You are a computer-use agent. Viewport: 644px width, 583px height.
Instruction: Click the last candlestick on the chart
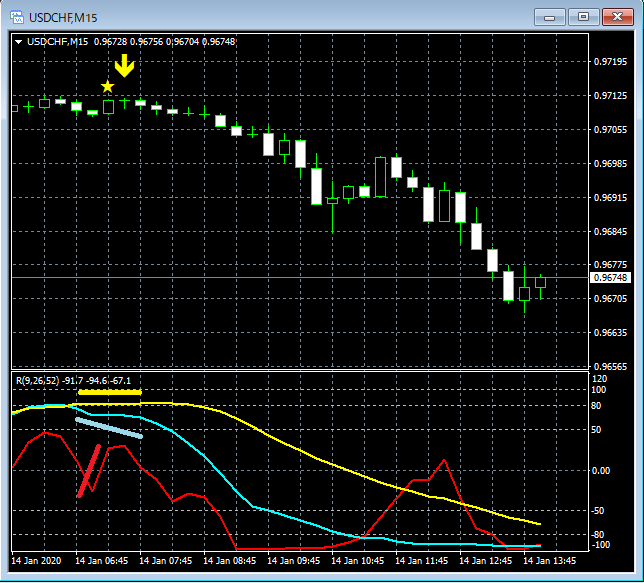(x=540, y=286)
